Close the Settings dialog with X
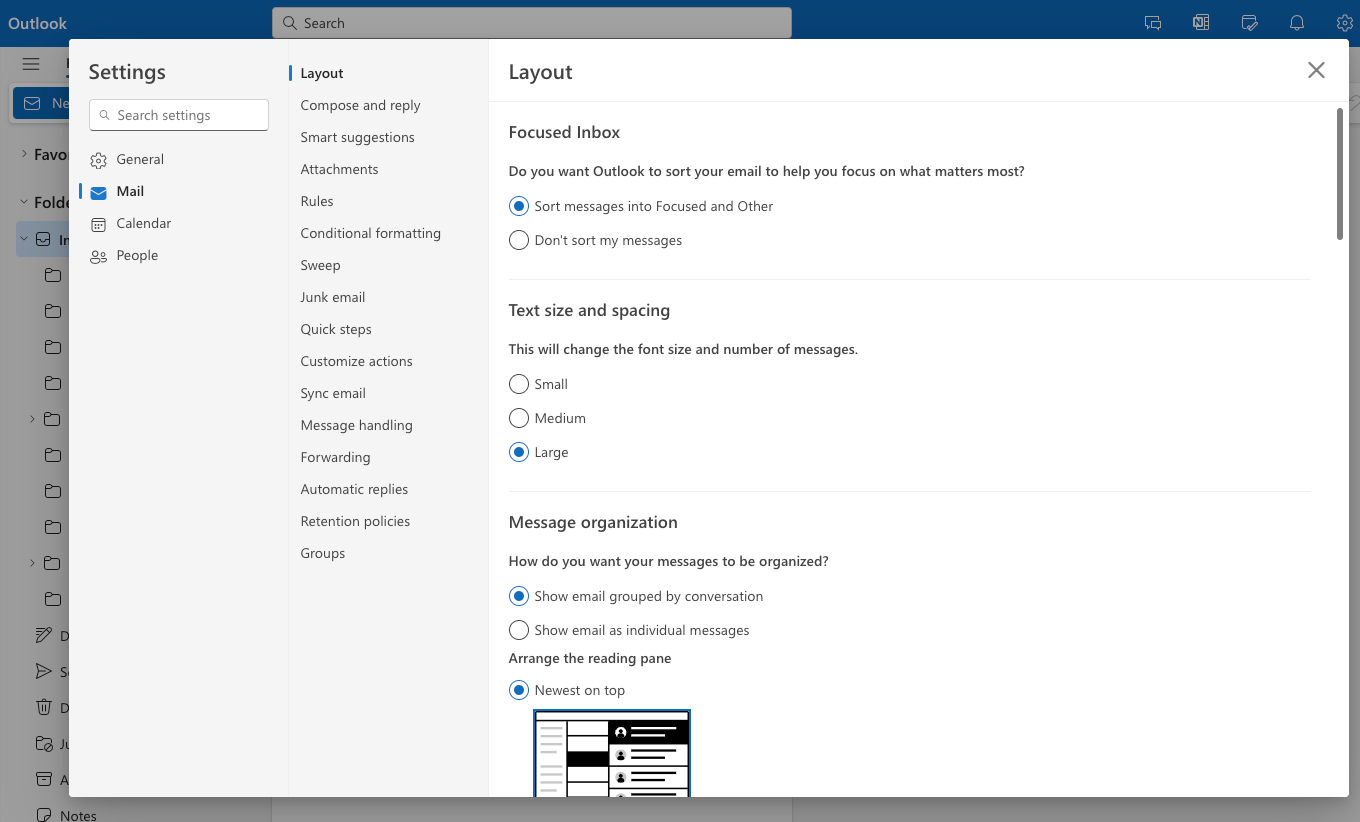 coord(1316,70)
